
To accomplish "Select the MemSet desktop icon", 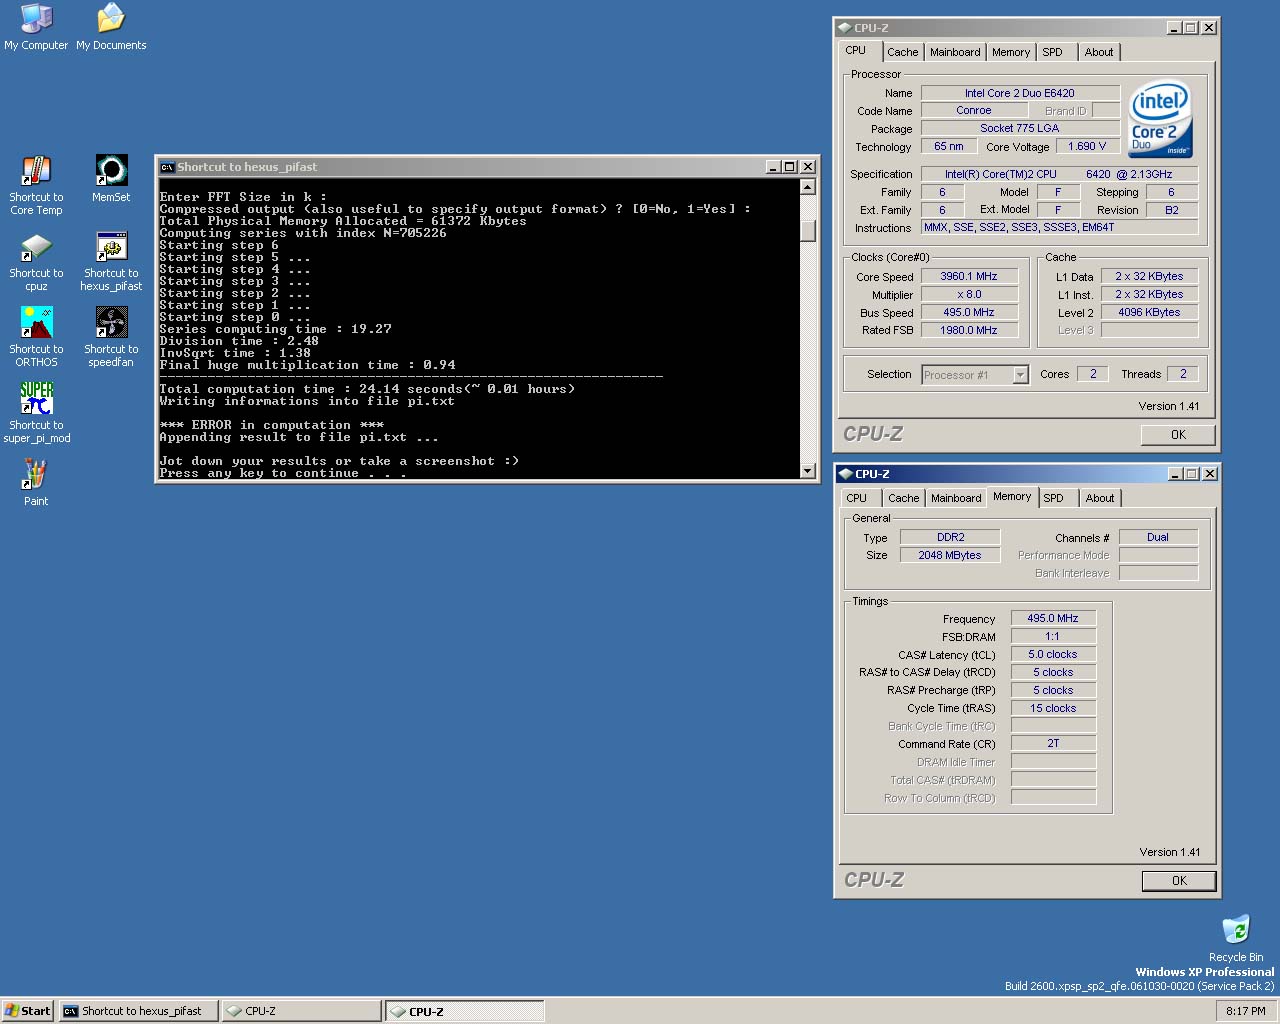I will pyautogui.click(x=111, y=179).
